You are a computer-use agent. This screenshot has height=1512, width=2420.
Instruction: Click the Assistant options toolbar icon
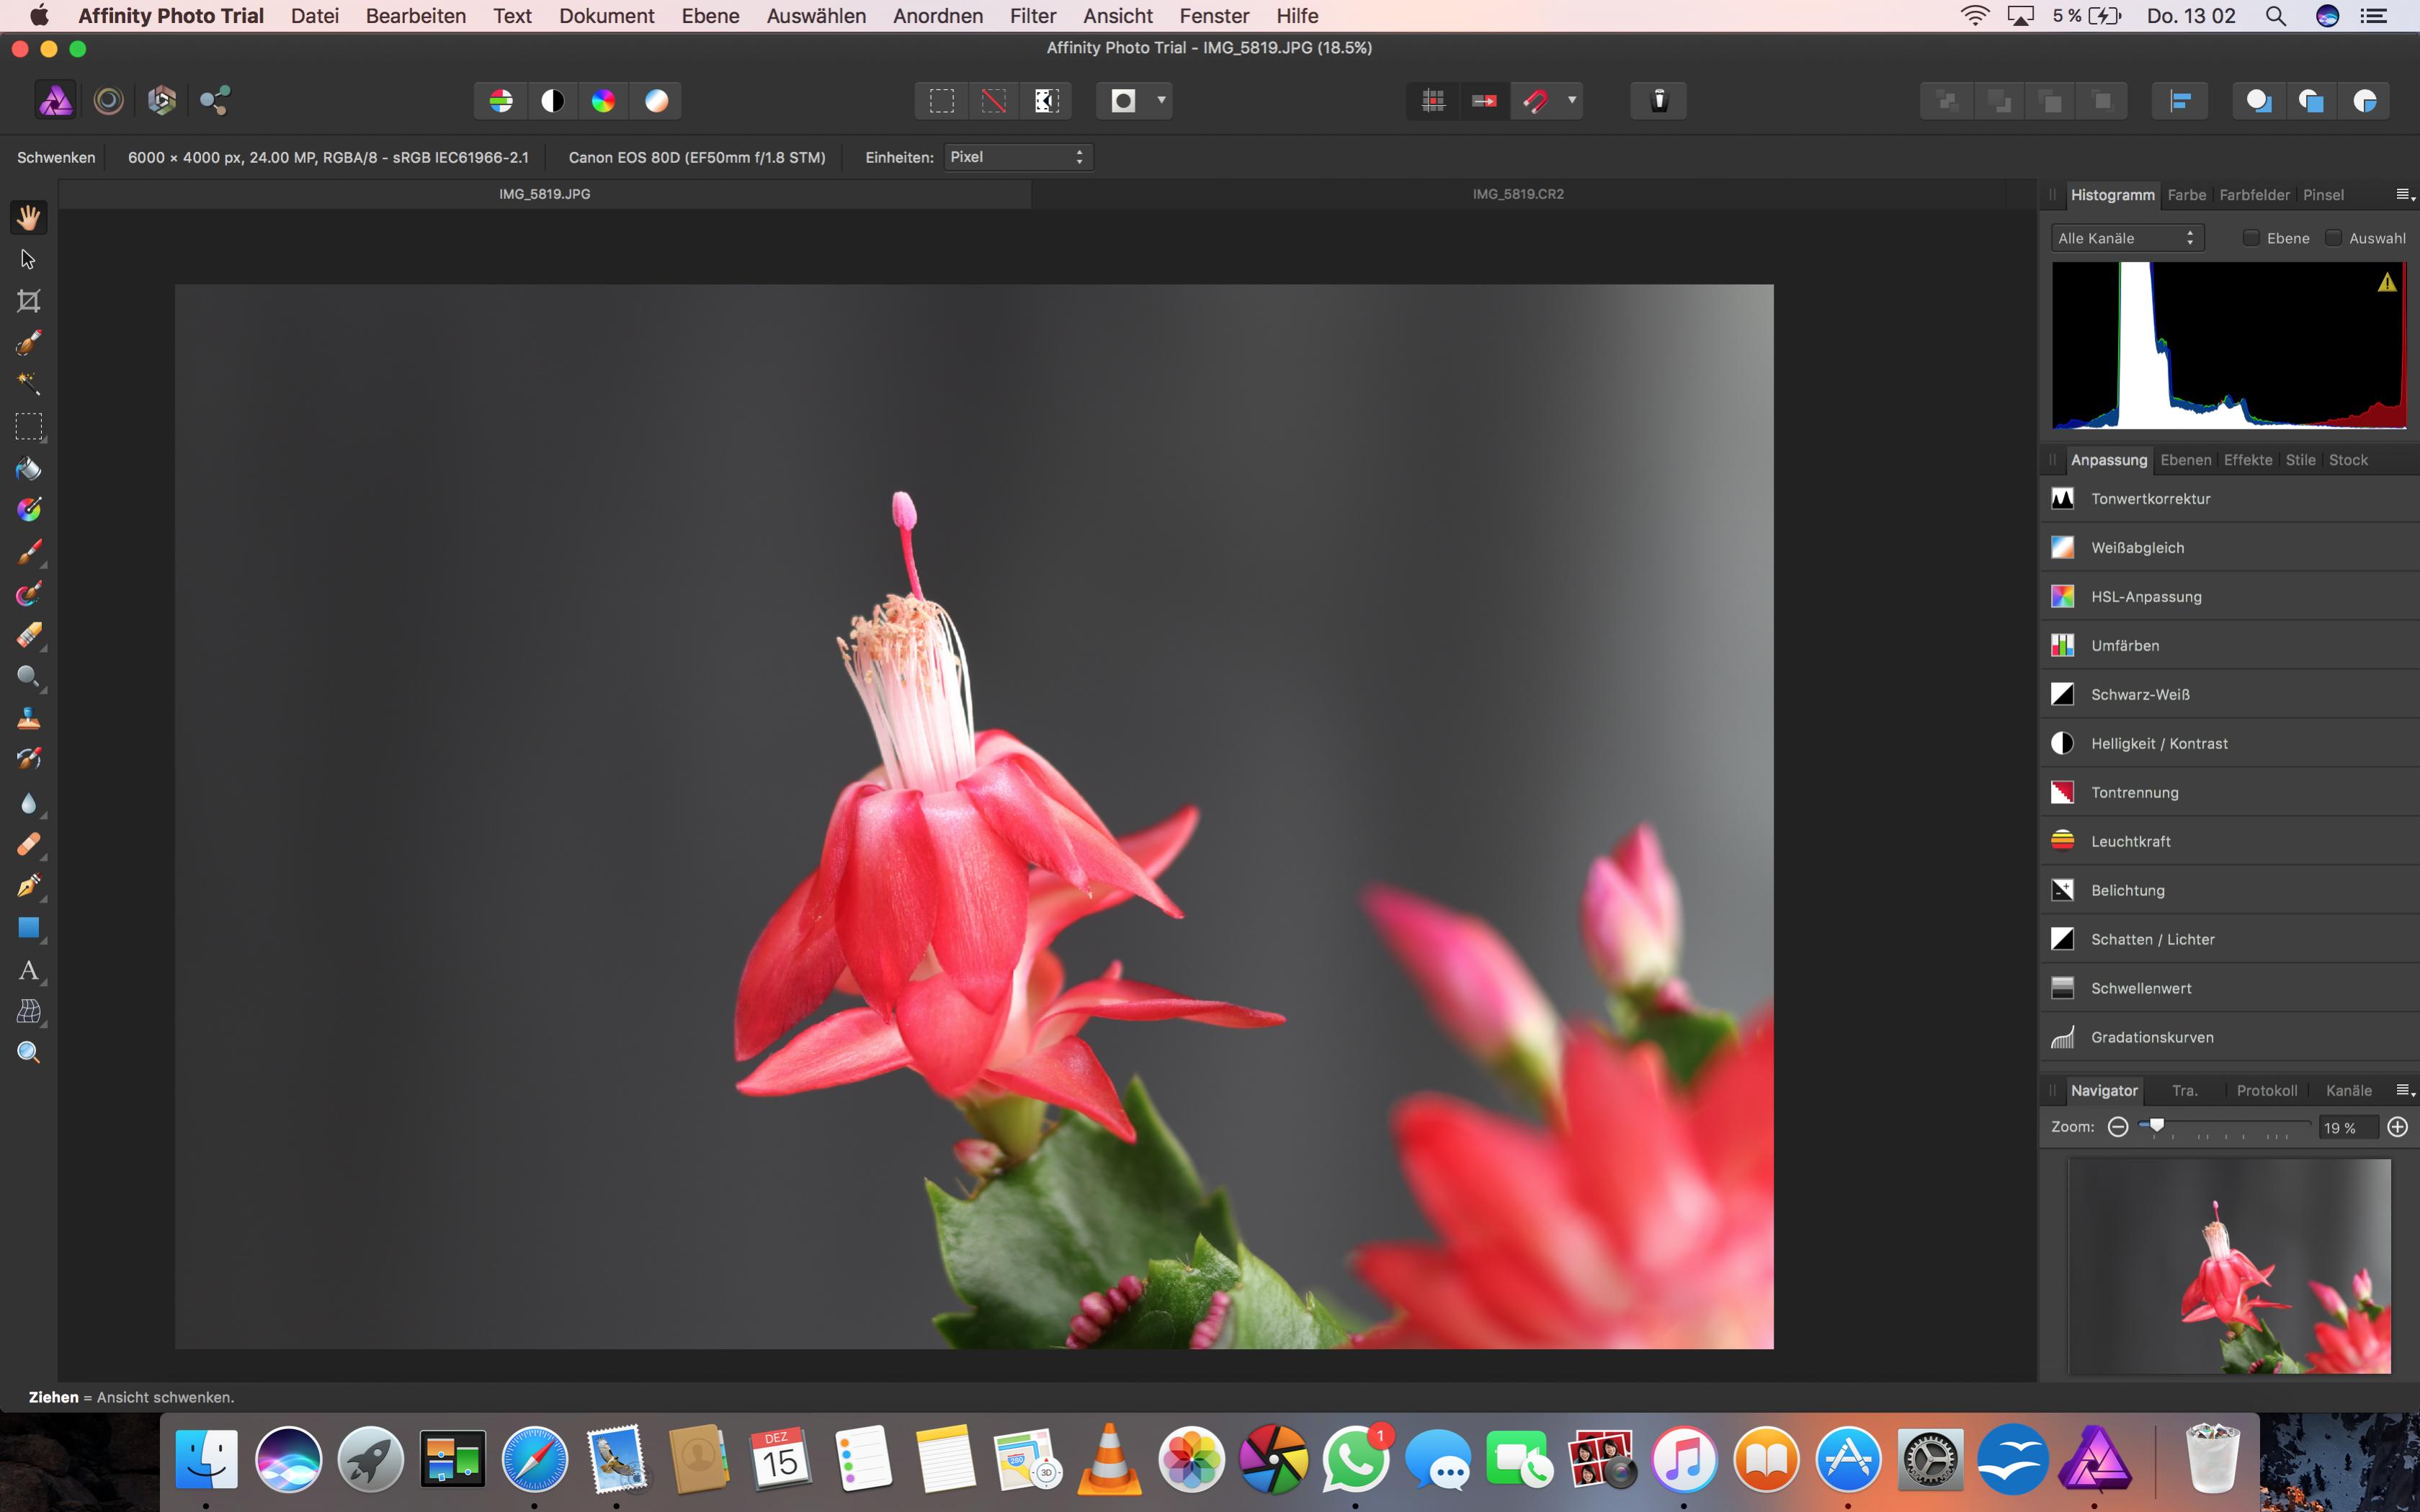coord(1658,100)
